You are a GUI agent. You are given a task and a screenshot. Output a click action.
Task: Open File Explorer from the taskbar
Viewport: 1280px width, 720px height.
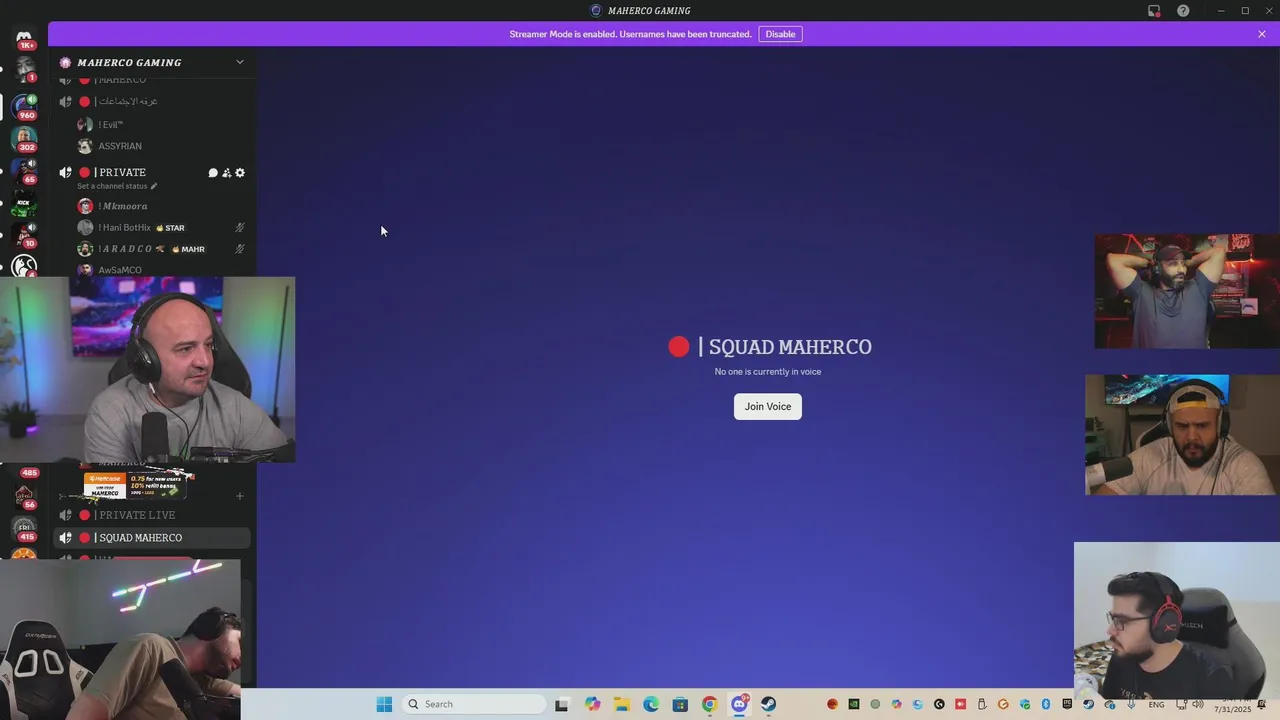pyautogui.click(x=621, y=704)
